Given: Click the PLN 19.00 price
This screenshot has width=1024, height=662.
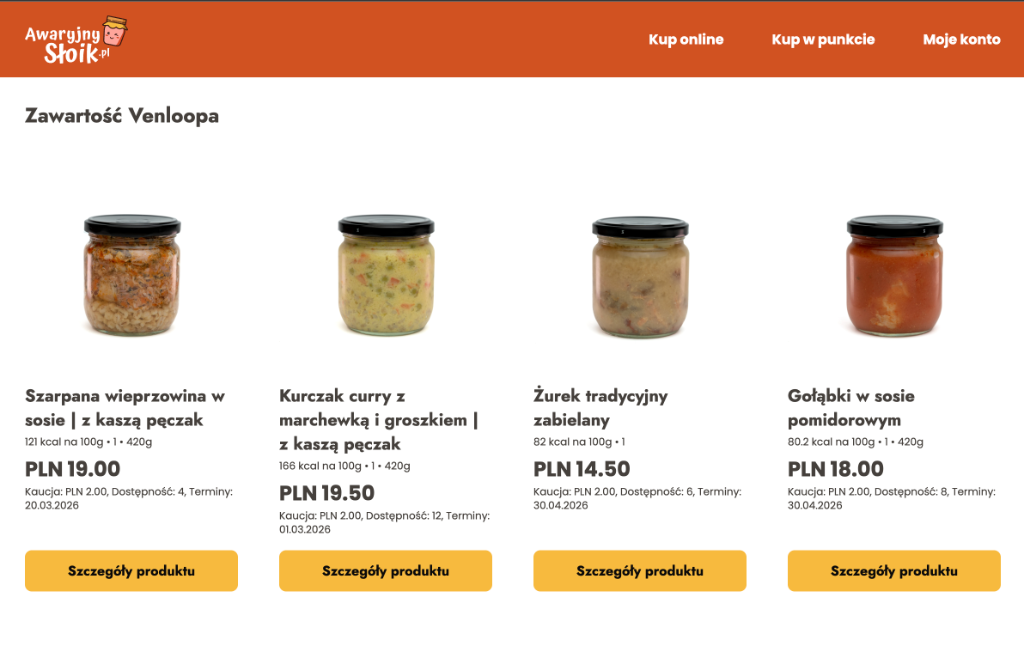Looking at the screenshot, I should tap(72, 469).
